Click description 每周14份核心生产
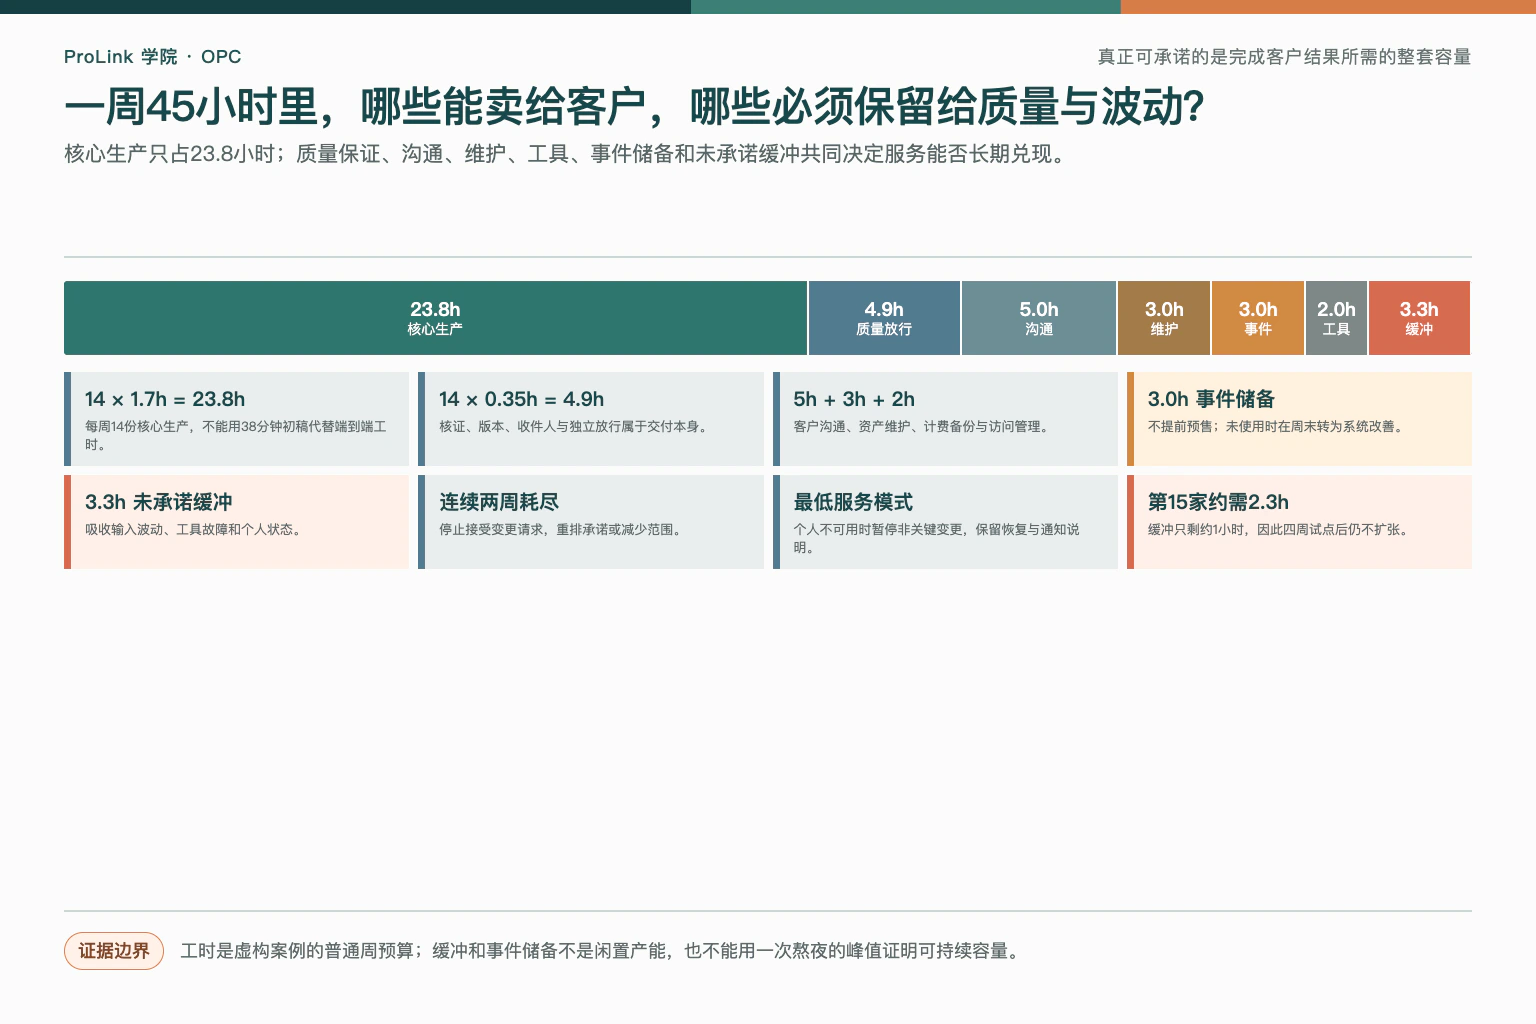Image resolution: width=1536 pixels, height=1024 pixels. click(x=235, y=435)
